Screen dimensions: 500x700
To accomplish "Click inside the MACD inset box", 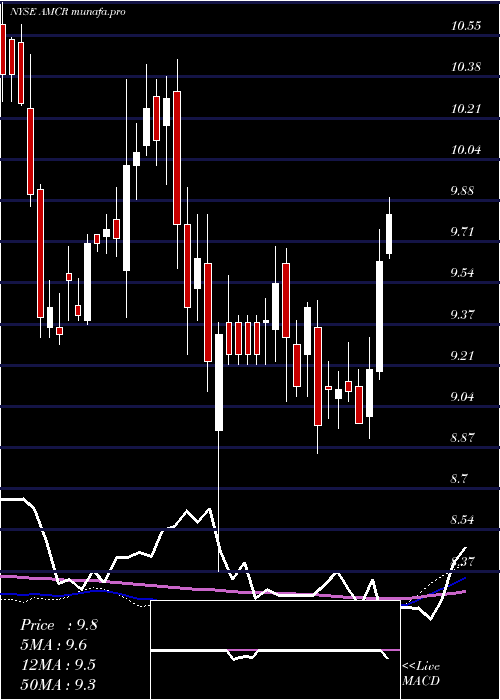I will click(x=275, y=650).
